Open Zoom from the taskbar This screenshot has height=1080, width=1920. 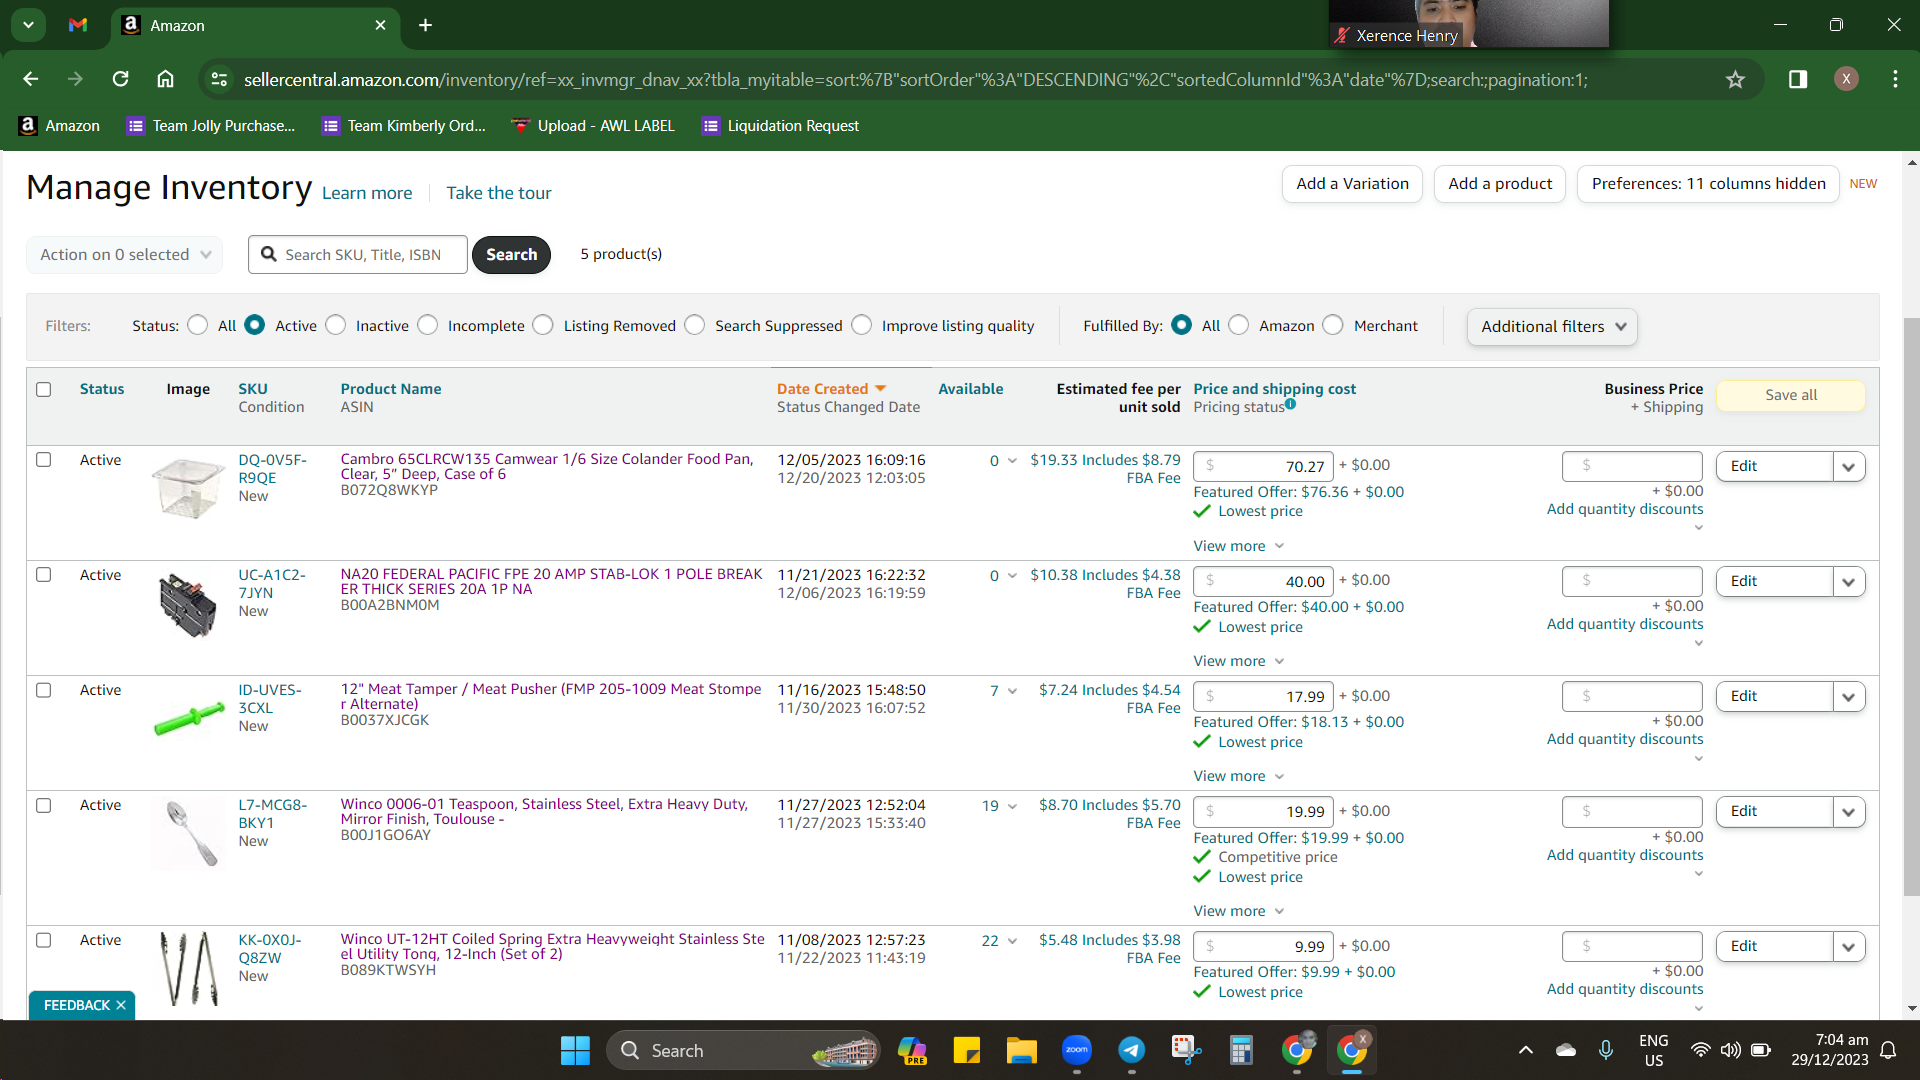pyautogui.click(x=1077, y=1051)
